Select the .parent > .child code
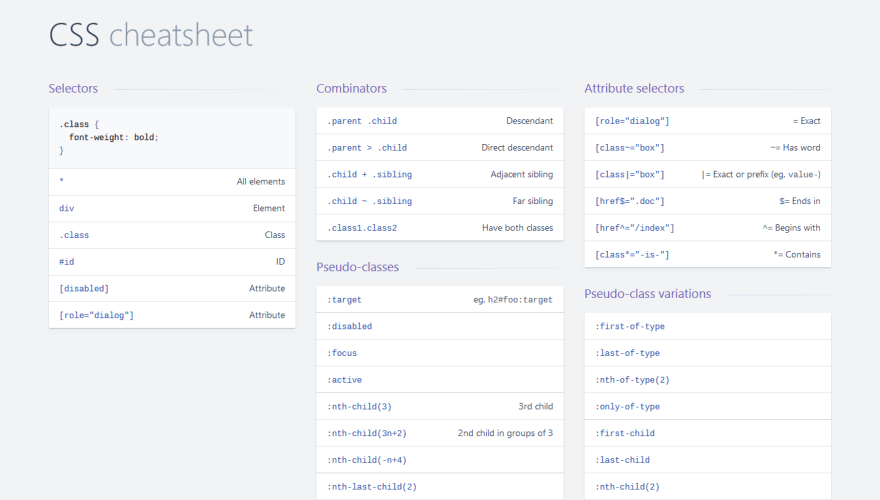This screenshot has width=880, height=500. (367, 148)
